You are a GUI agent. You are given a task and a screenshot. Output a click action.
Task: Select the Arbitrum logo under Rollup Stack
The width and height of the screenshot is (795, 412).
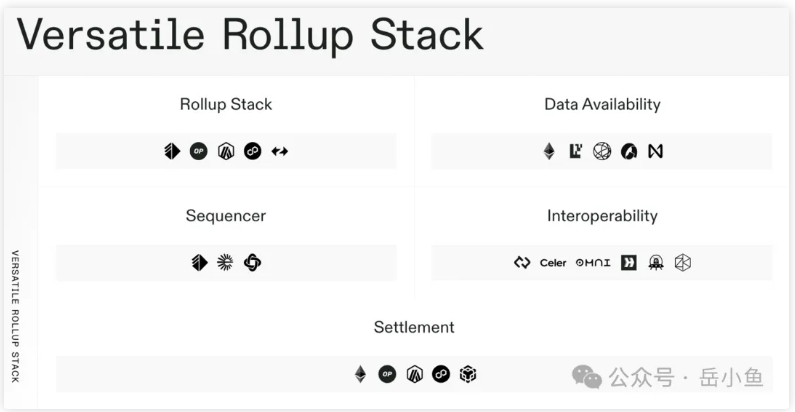coord(226,151)
